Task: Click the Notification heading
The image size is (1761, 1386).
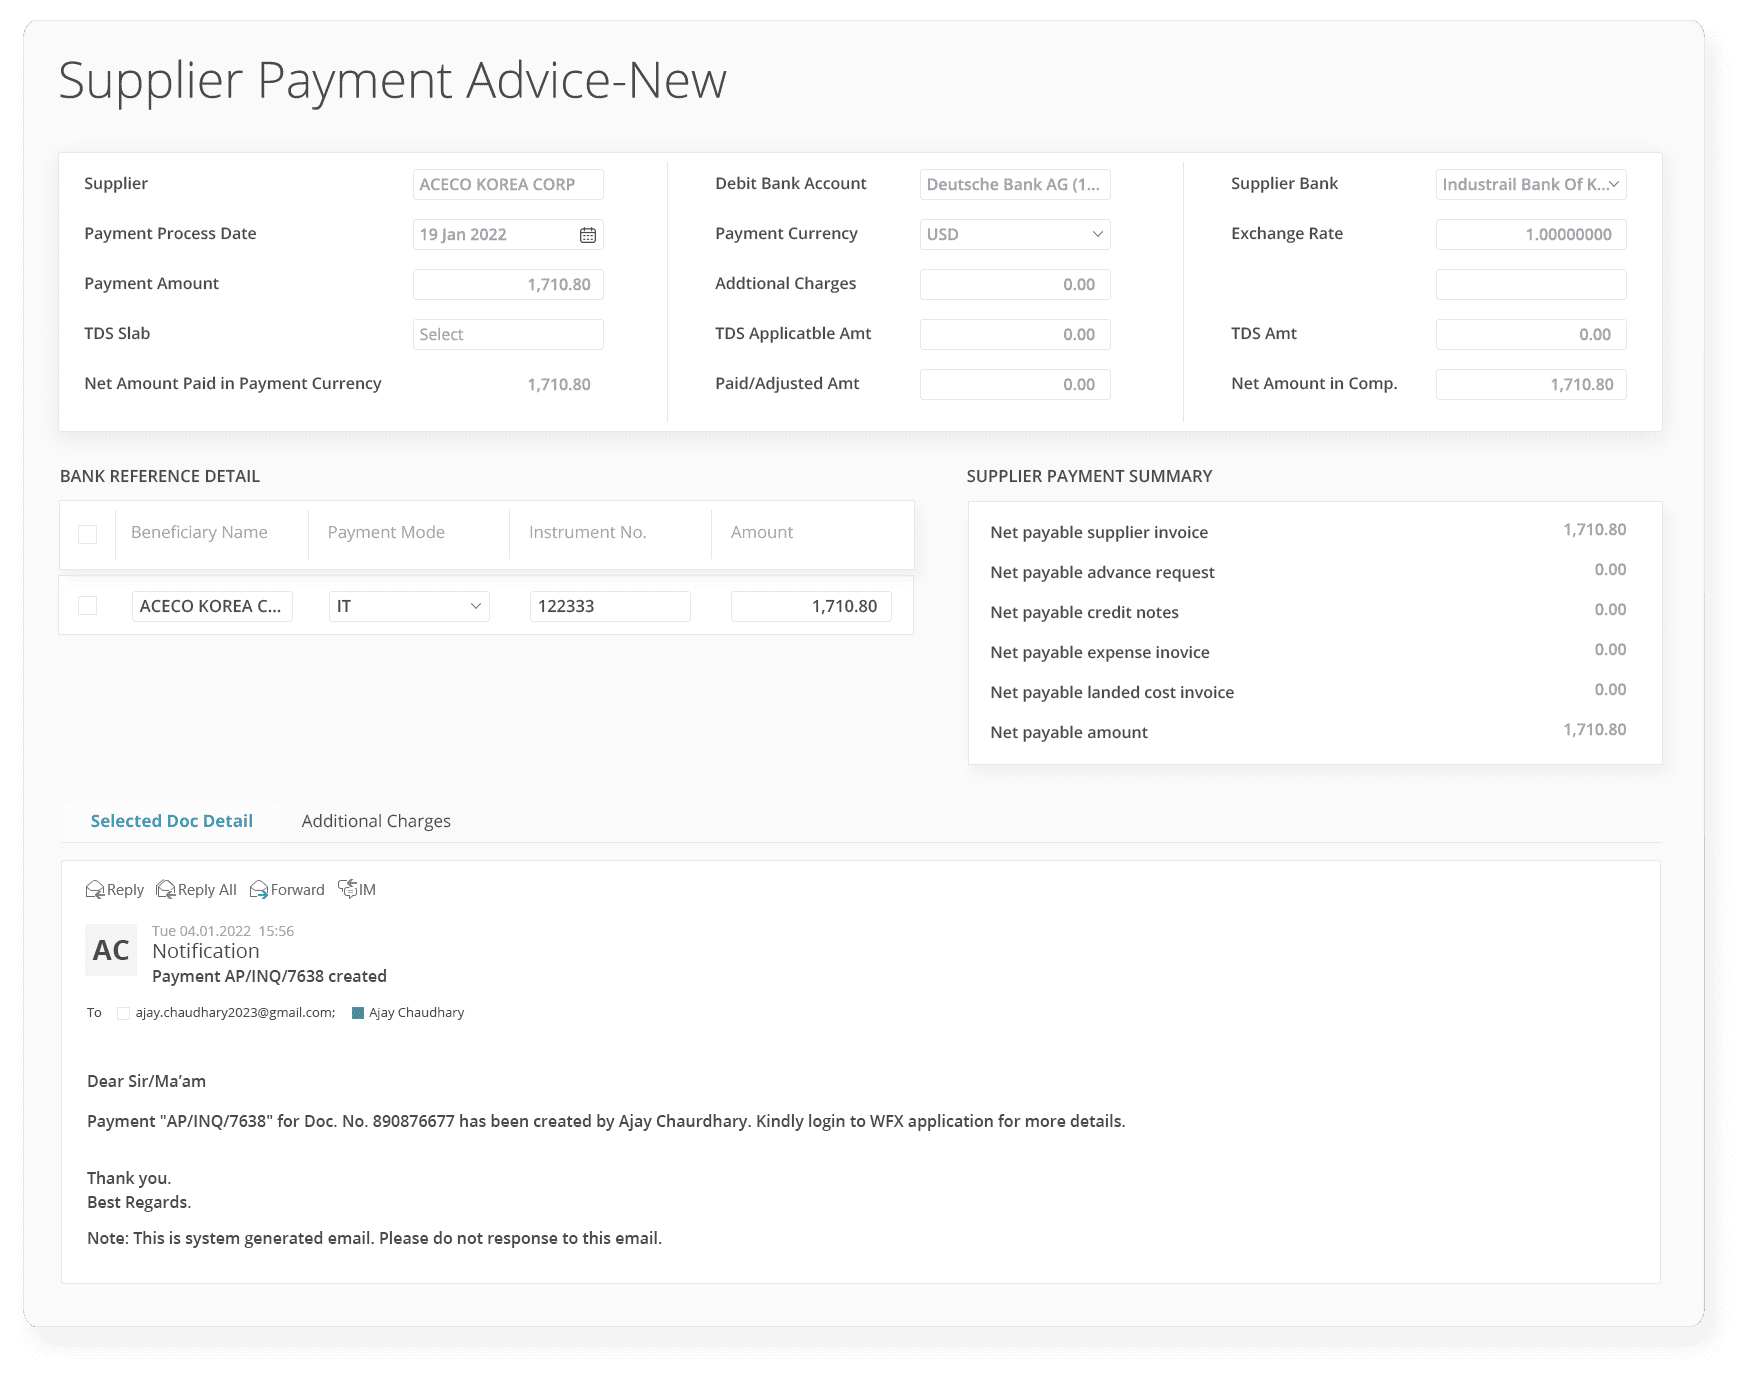Action: click(x=206, y=951)
